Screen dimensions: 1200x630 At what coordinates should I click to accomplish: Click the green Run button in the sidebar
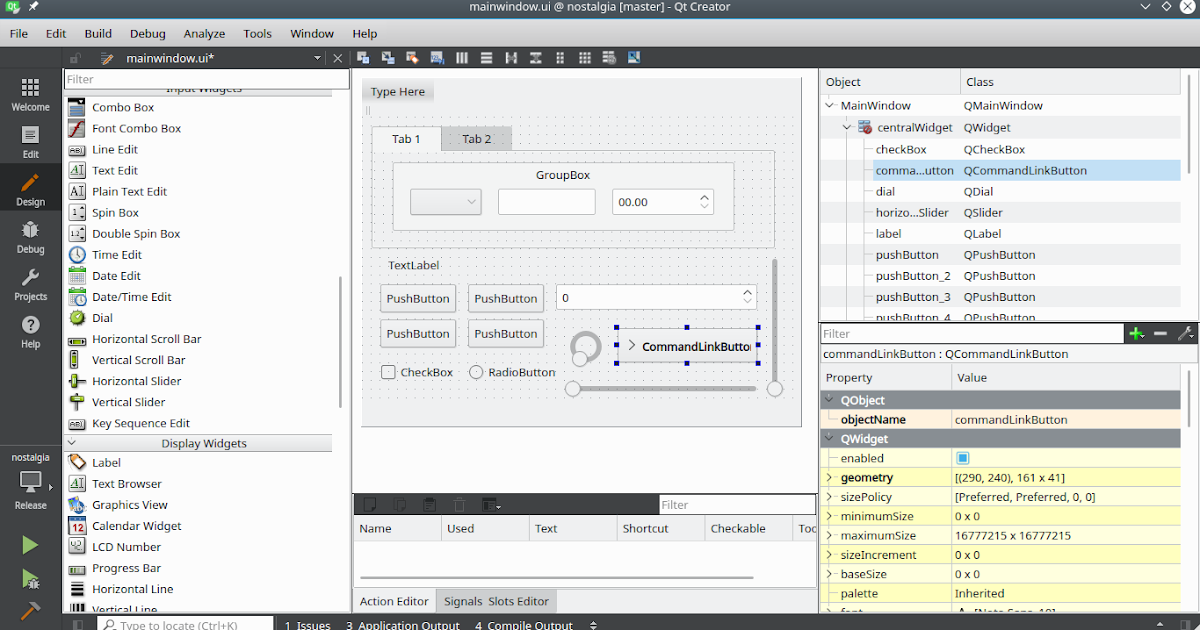coord(29,544)
